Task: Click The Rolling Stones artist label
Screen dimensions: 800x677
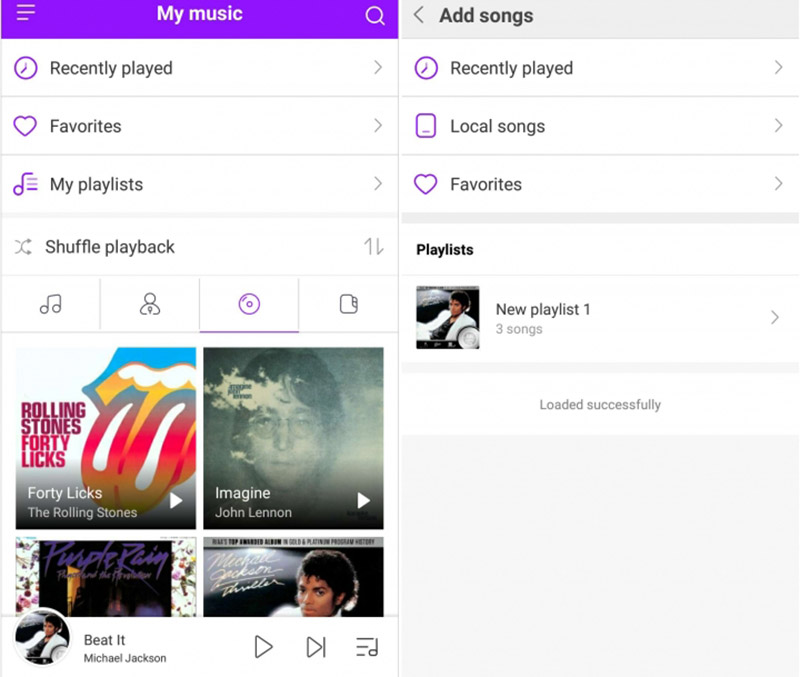Action: click(83, 512)
